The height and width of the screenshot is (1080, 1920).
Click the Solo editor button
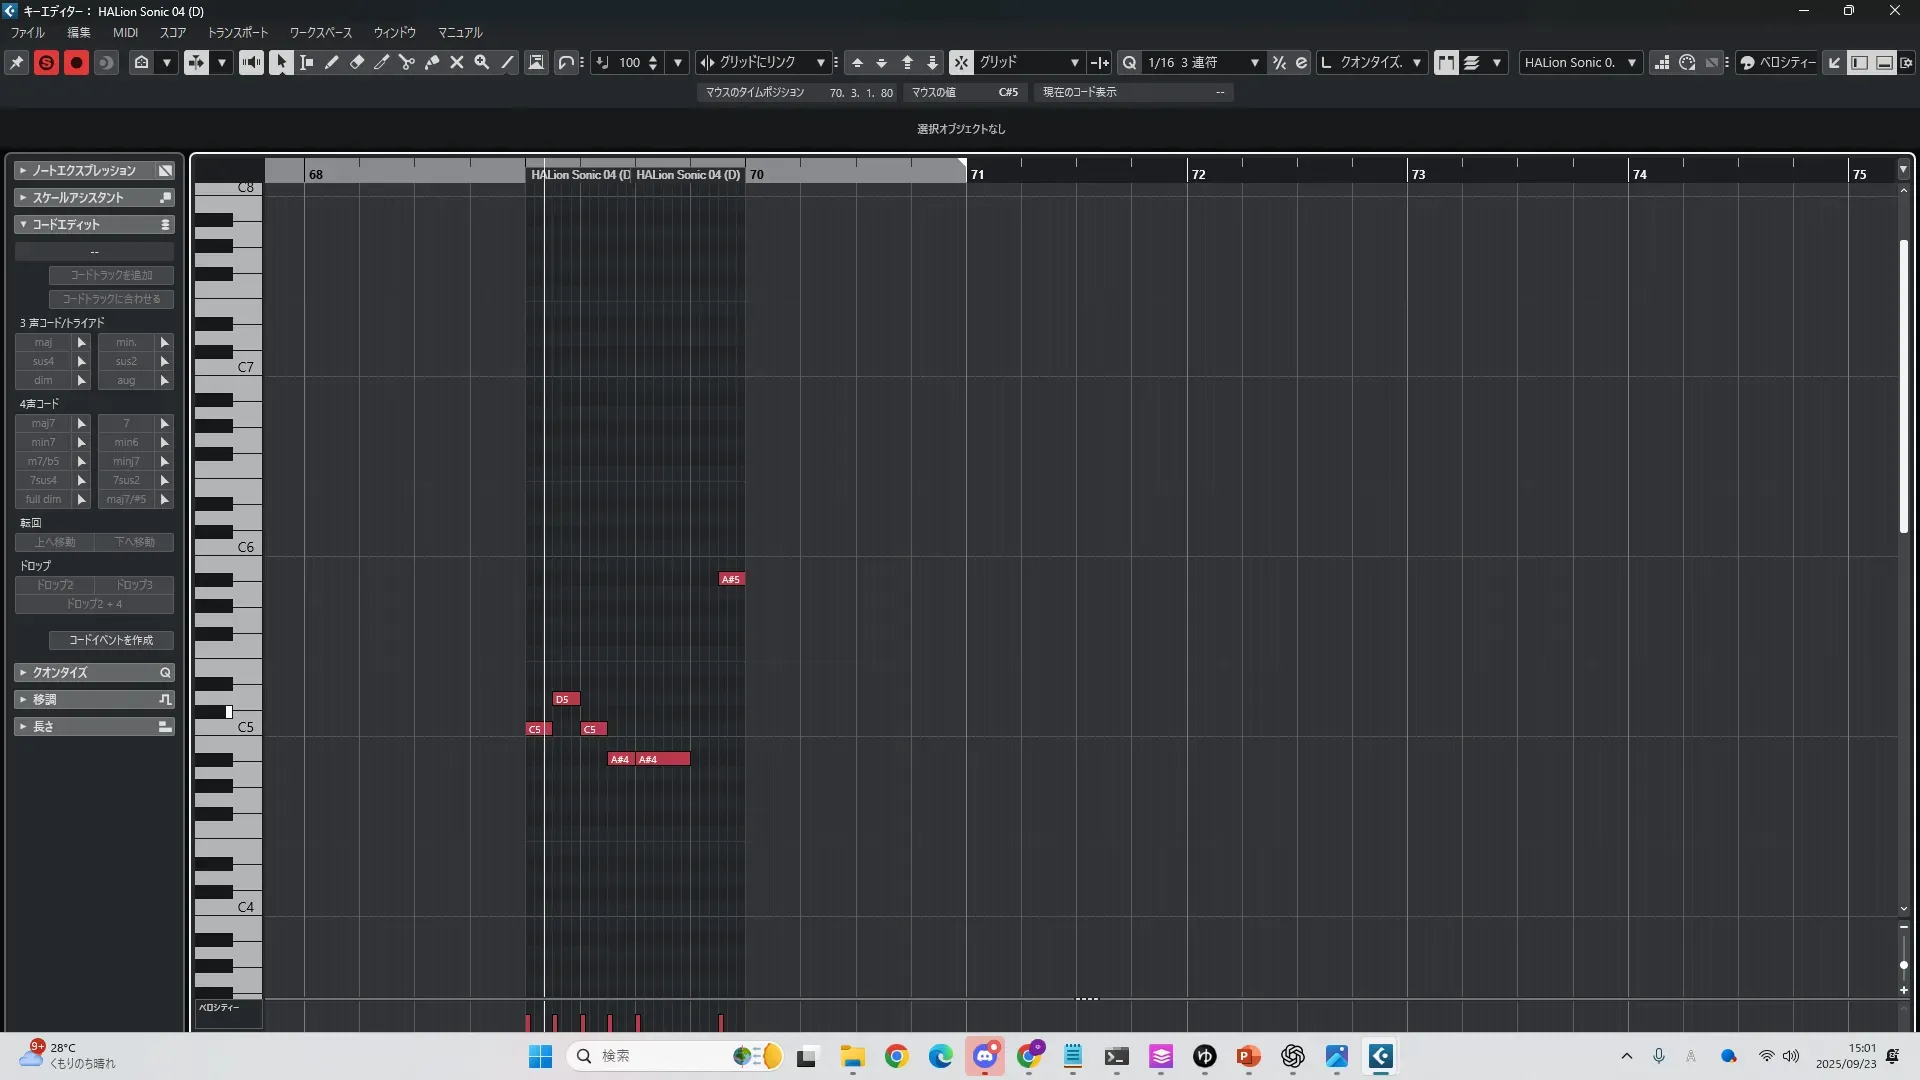46,62
